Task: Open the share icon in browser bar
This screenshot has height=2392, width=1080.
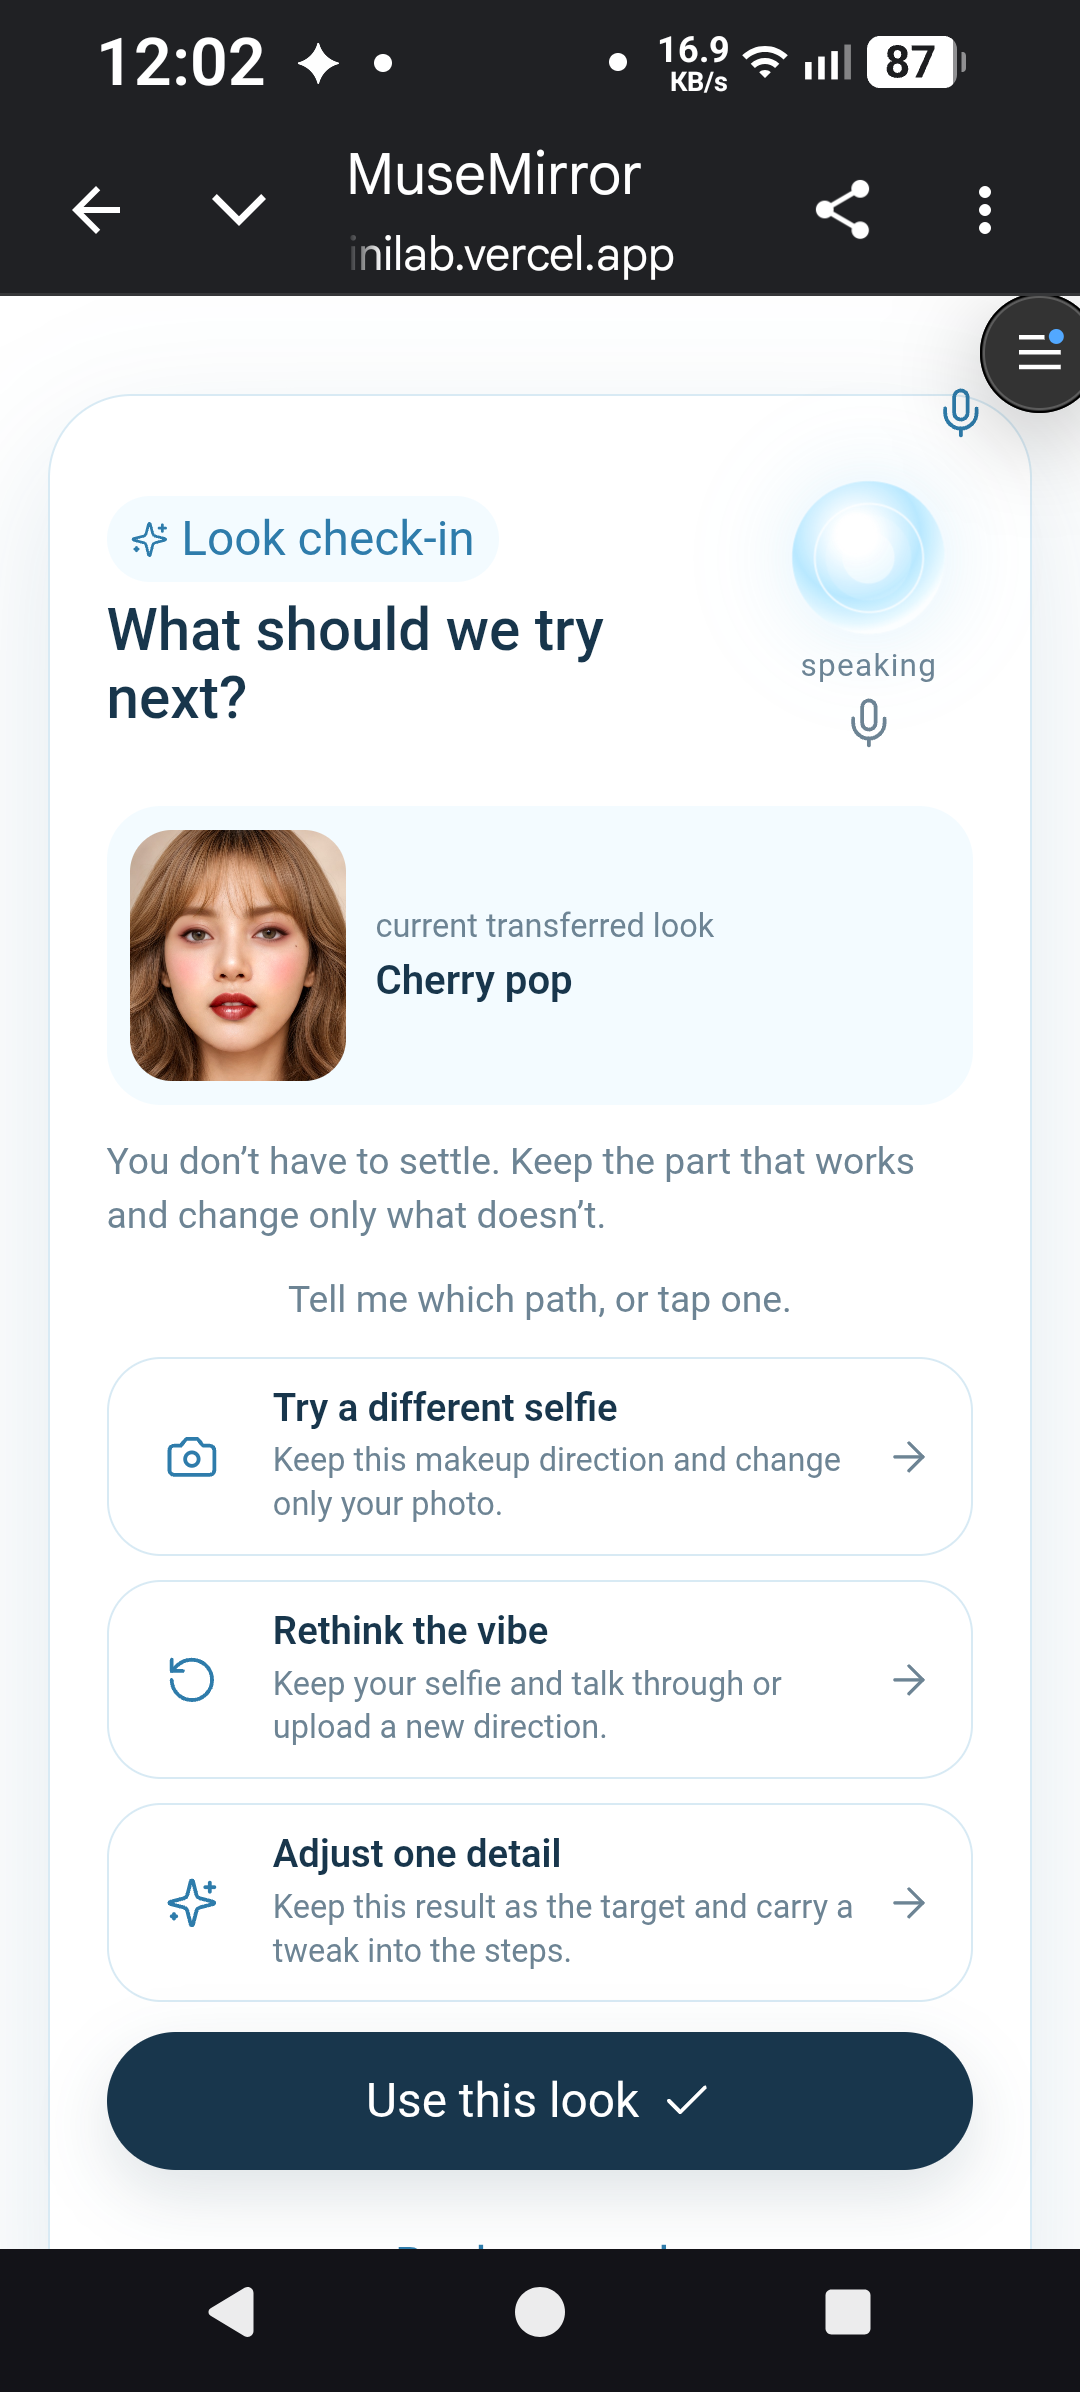Action: pos(843,210)
